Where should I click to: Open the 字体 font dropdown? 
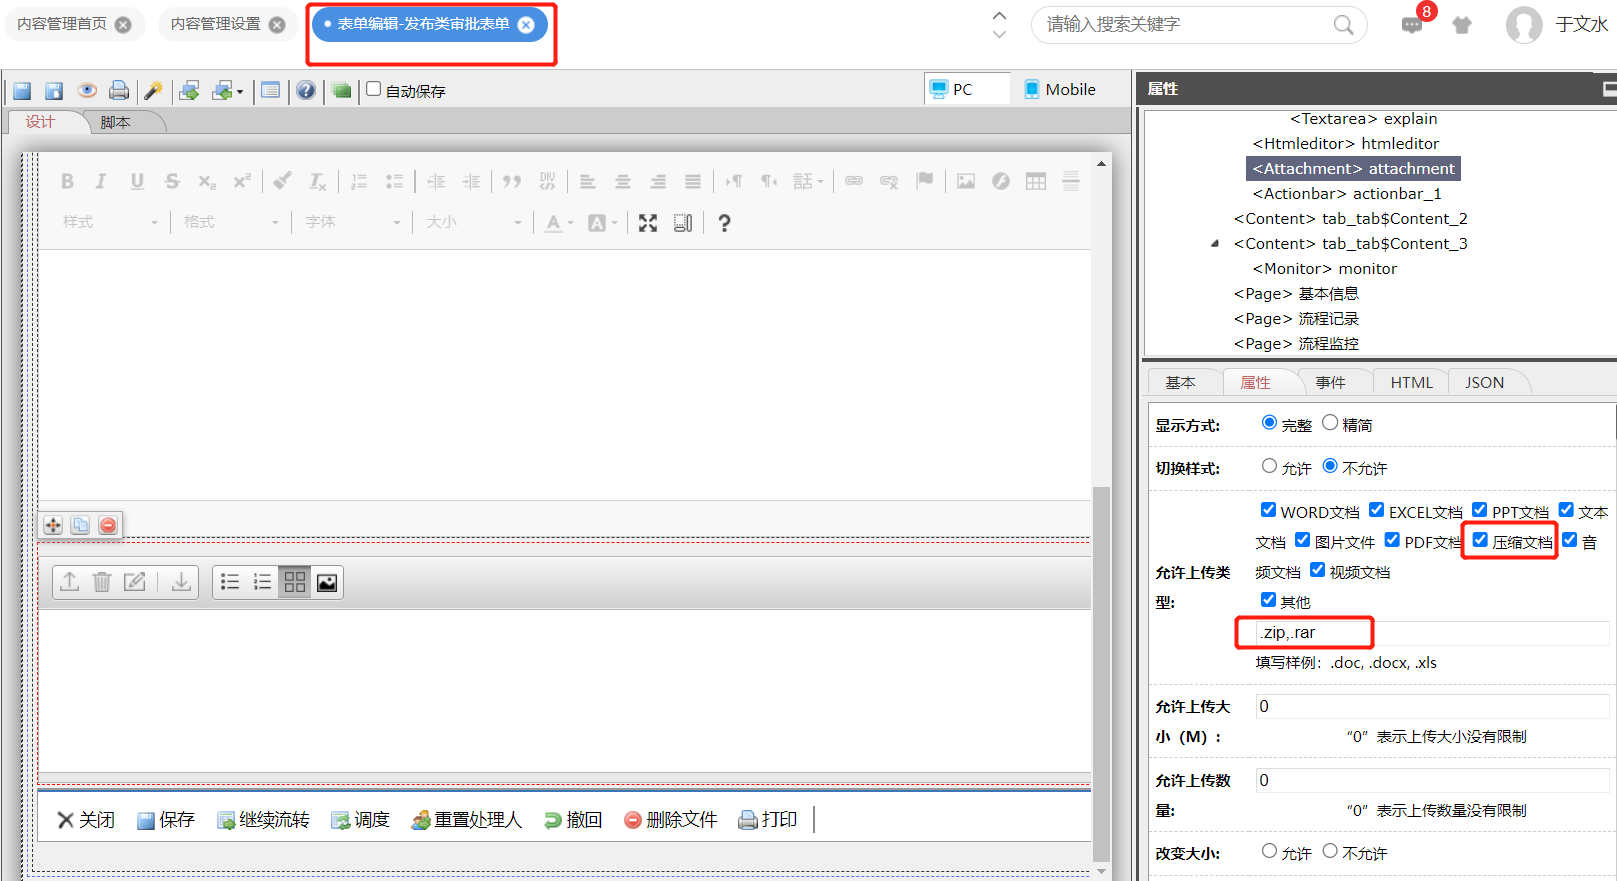[352, 222]
